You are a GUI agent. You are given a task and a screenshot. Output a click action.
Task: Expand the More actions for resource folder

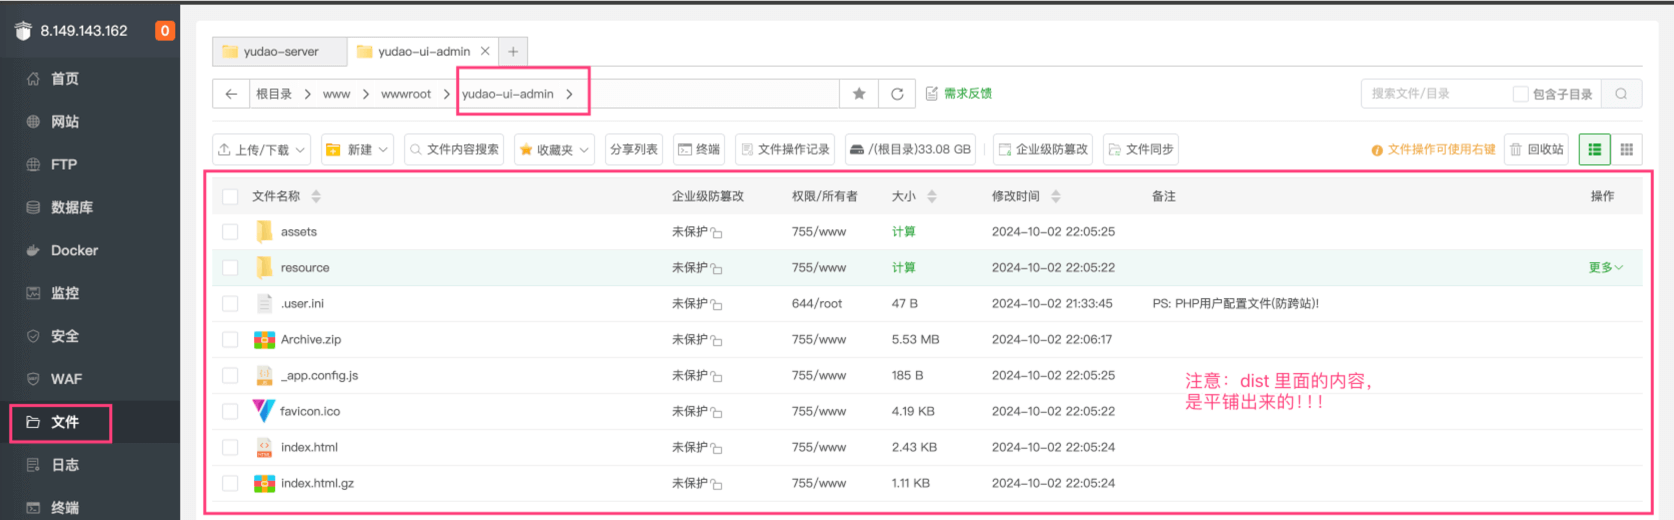[x=1605, y=268]
